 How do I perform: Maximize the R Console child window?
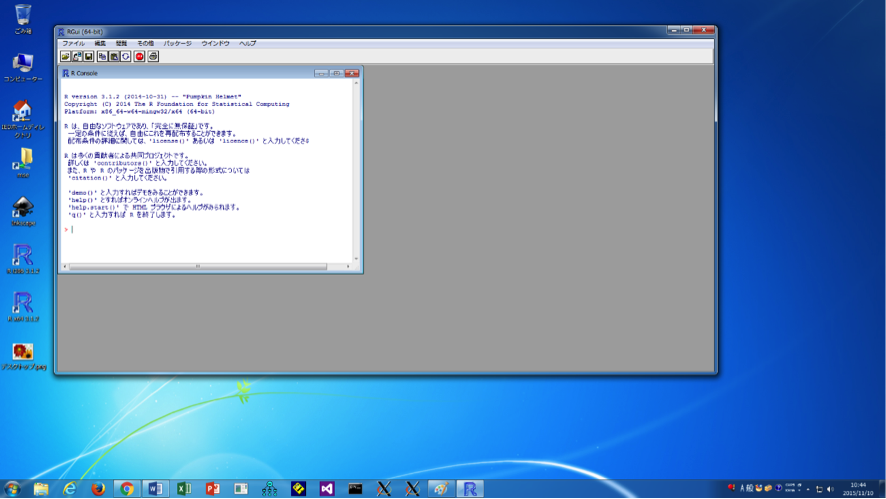coord(337,73)
